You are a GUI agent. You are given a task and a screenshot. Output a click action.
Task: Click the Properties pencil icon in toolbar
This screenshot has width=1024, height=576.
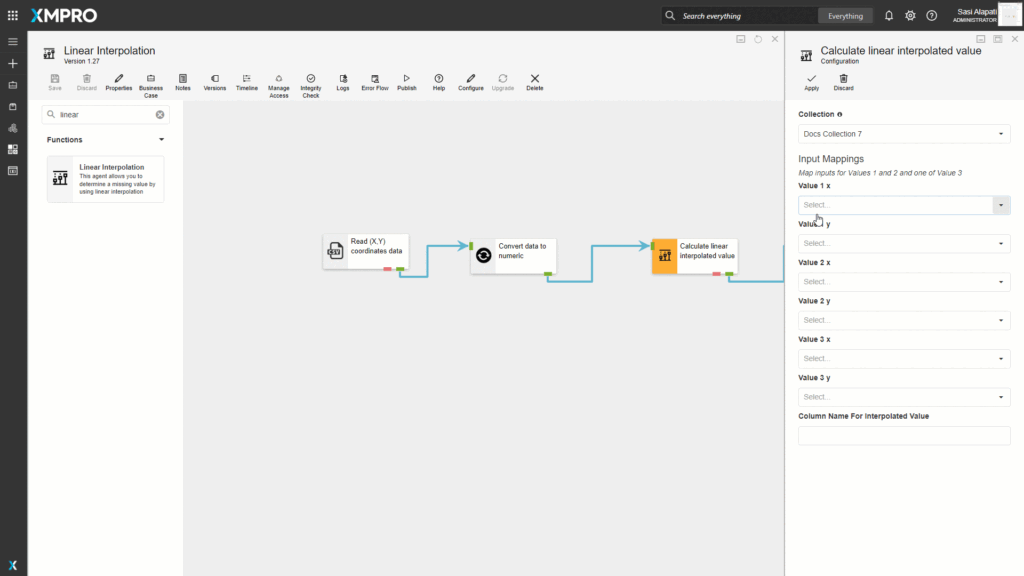(x=118, y=81)
